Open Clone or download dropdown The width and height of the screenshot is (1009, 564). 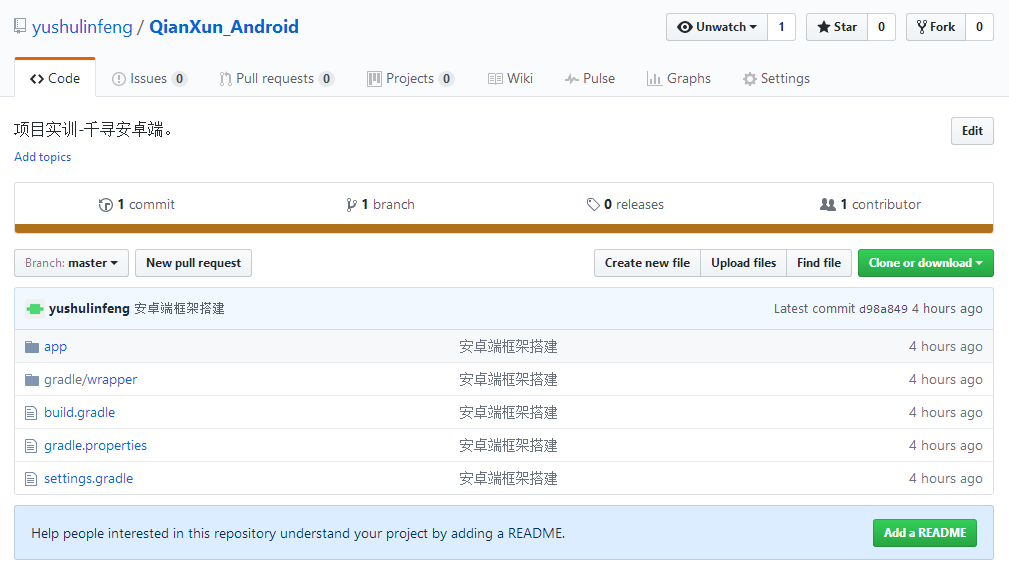[925, 263]
